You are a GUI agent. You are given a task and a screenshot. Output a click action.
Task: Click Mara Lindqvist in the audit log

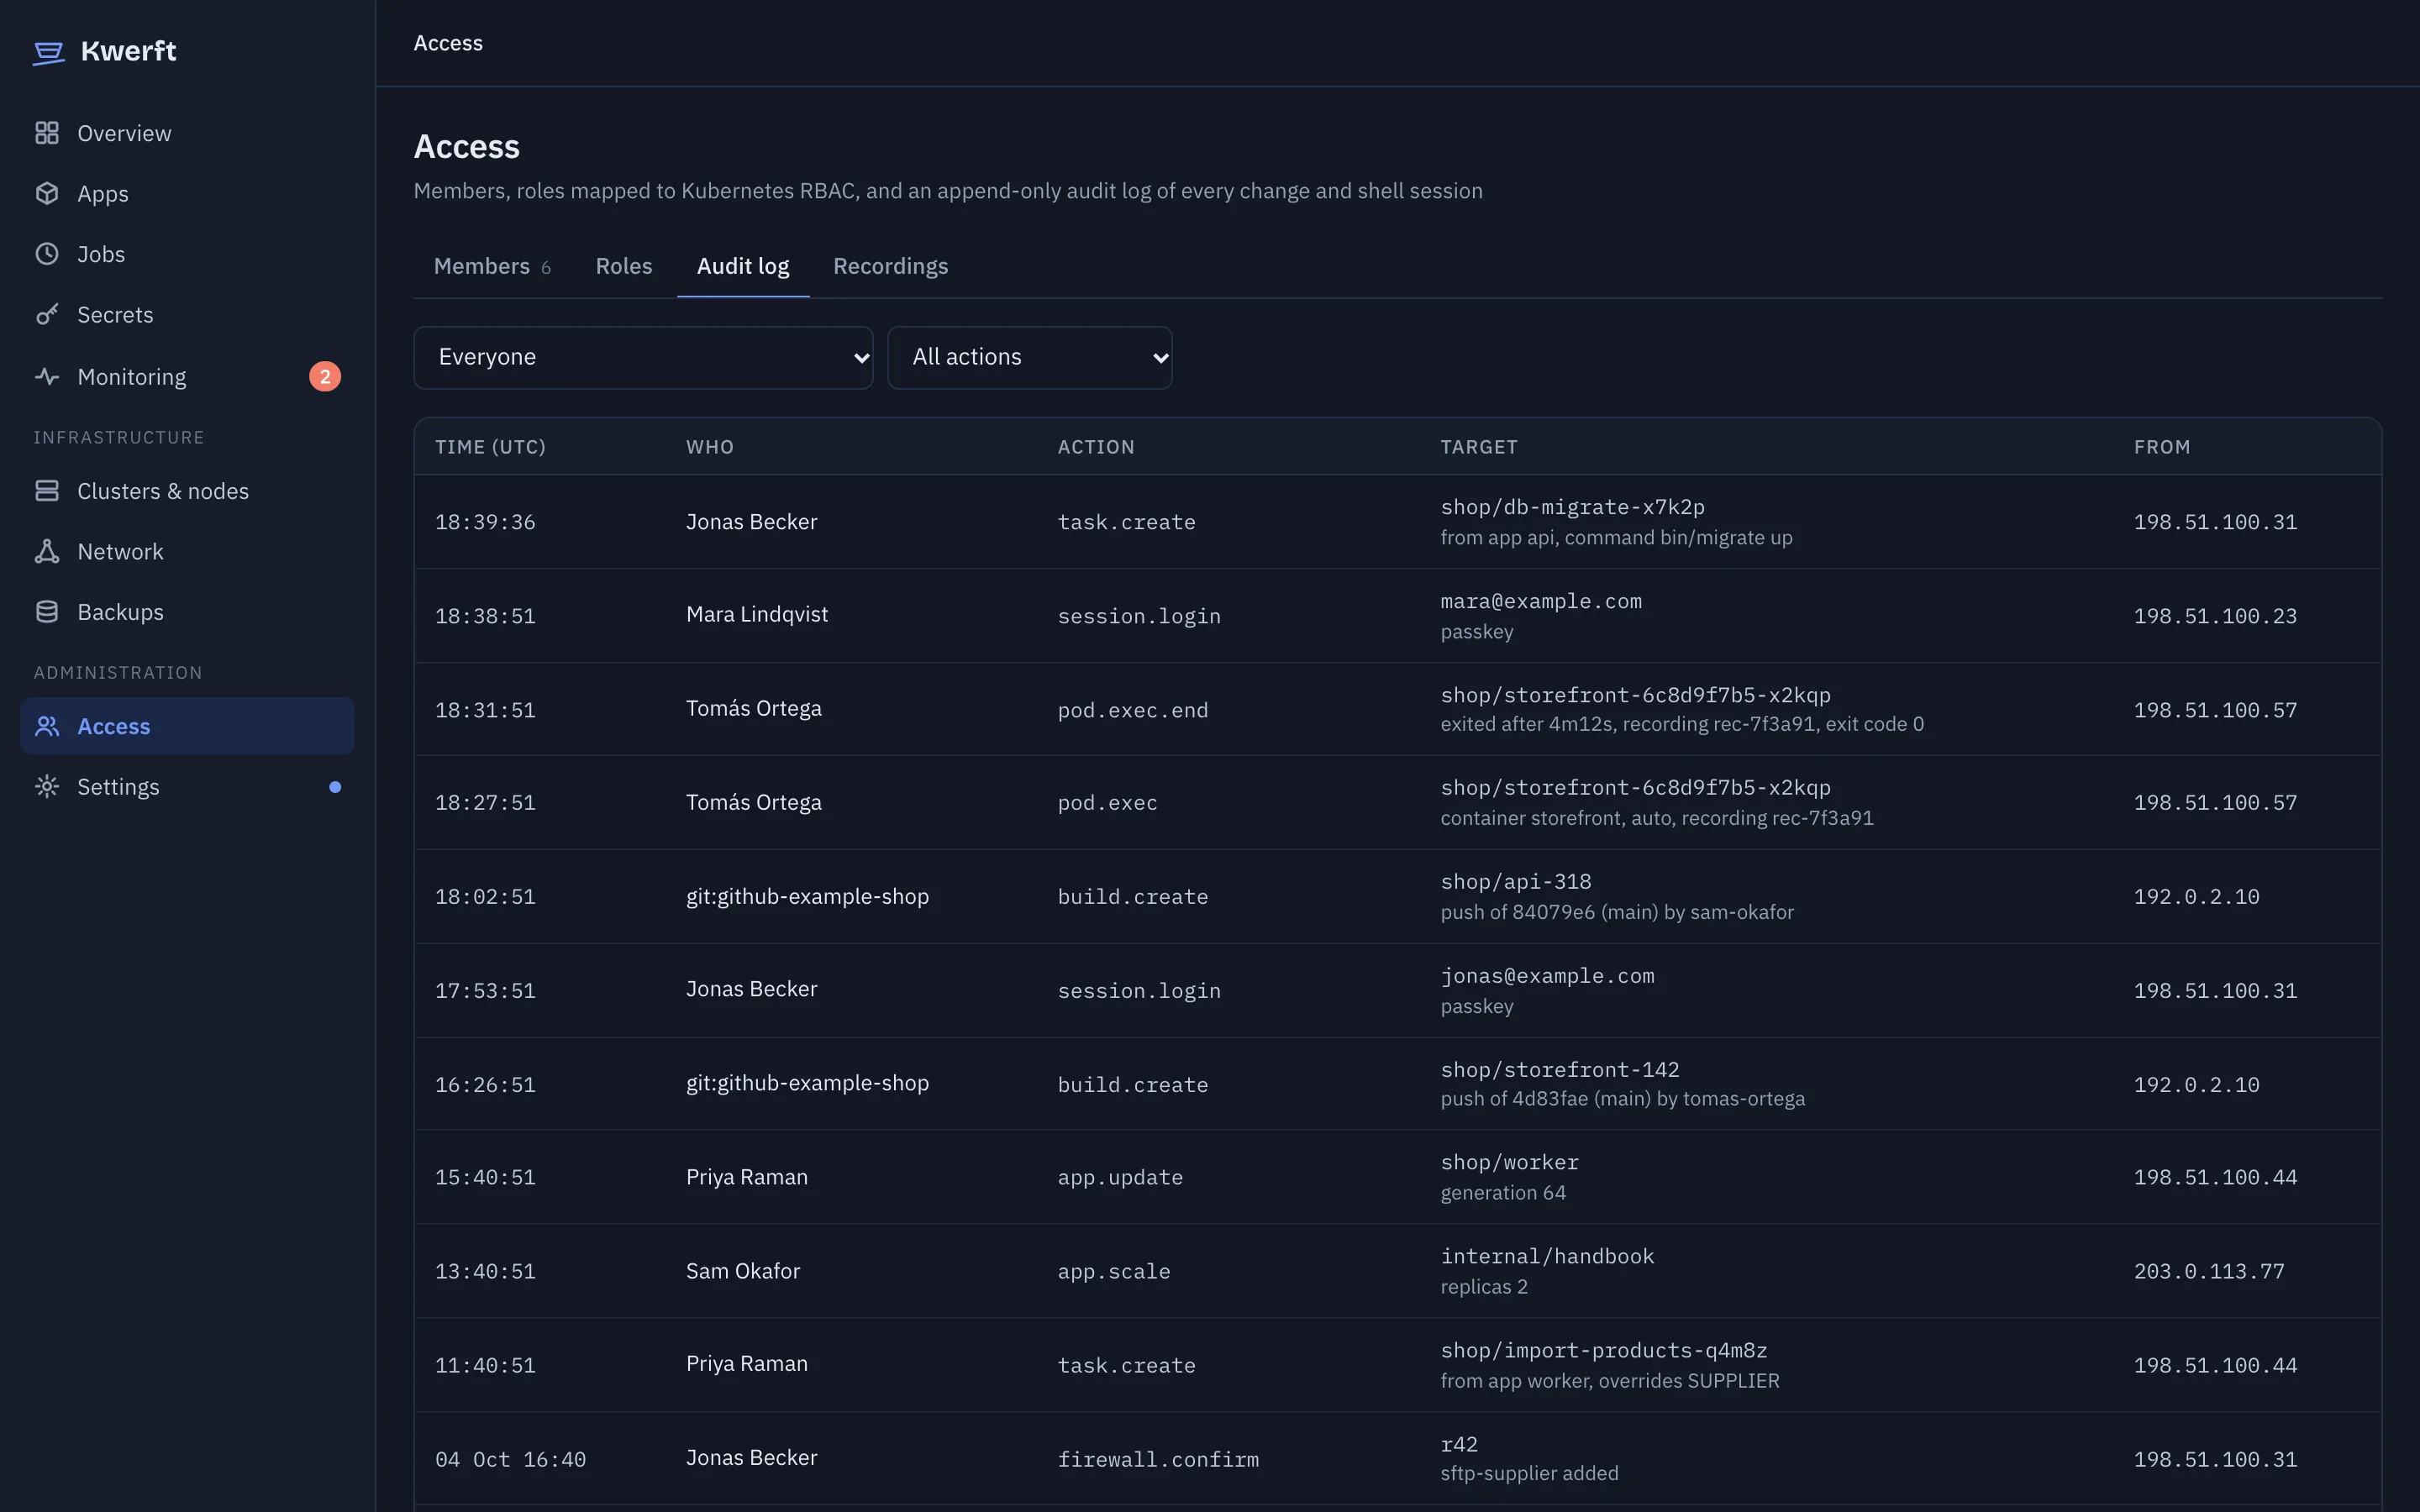757,614
